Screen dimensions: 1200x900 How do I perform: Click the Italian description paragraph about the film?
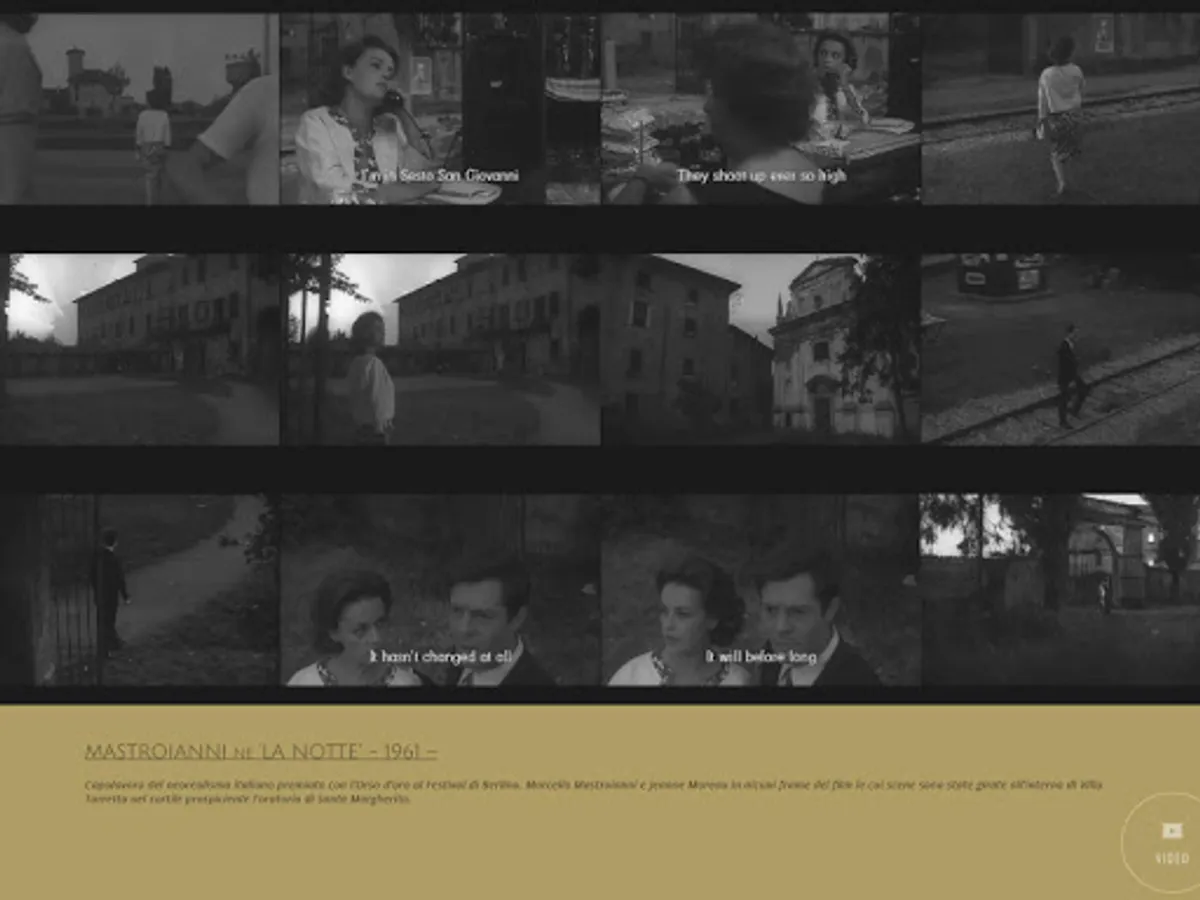point(594,792)
